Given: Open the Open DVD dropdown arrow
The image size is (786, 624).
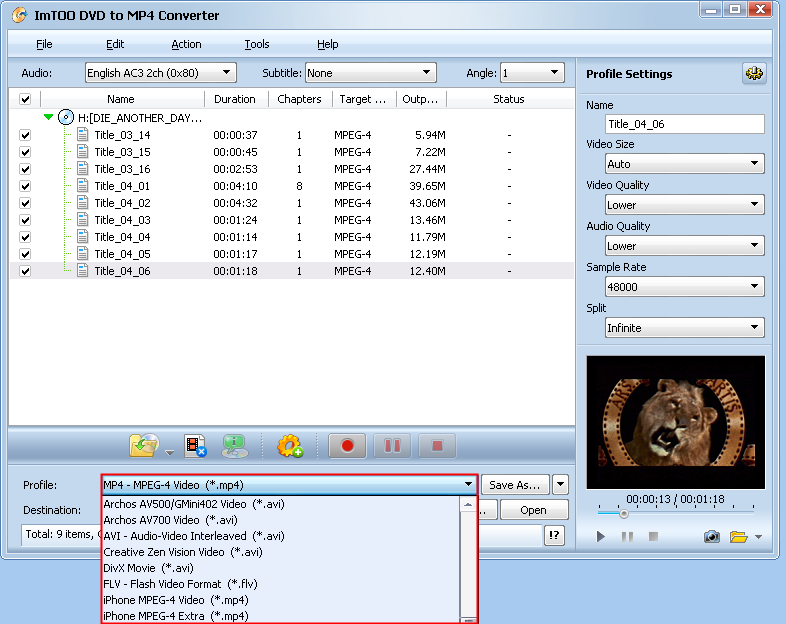Looking at the screenshot, I should (x=169, y=452).
